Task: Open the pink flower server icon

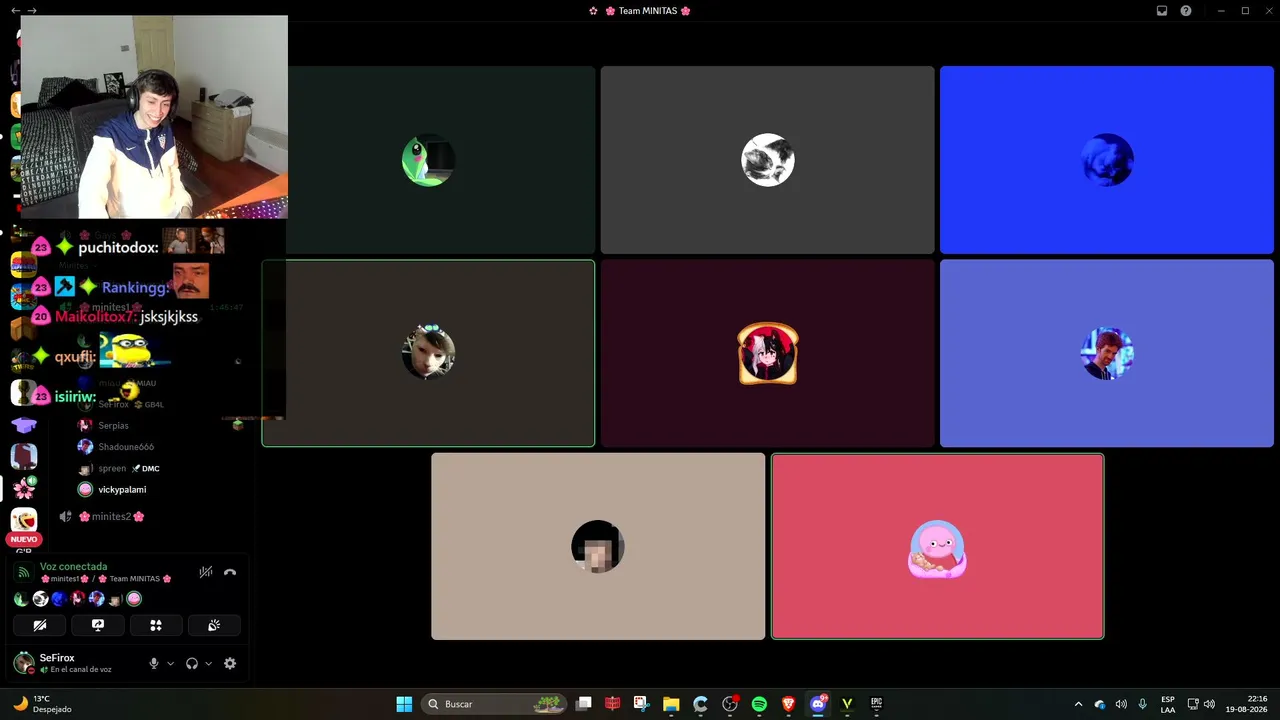Action: [x=24, y=488]
